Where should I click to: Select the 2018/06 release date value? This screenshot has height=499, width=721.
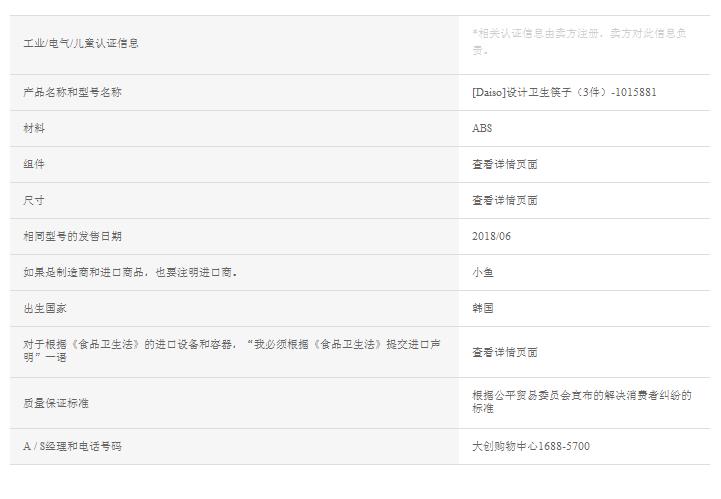point(491,236)
